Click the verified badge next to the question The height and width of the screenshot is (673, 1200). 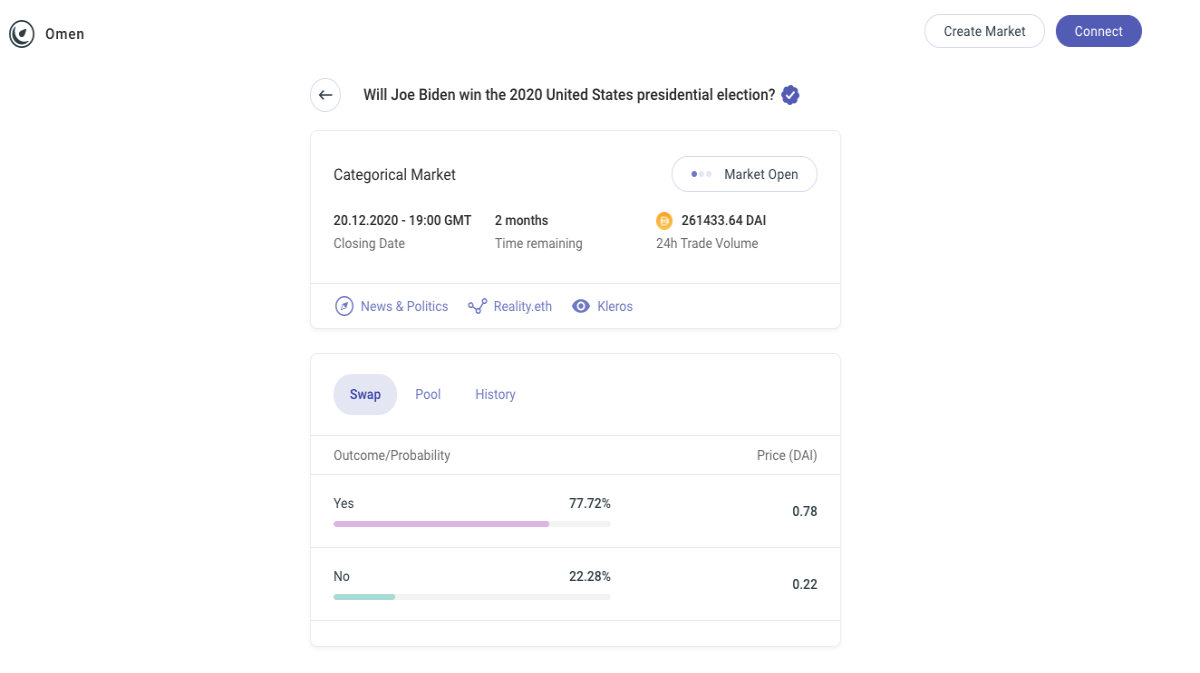(790, 95)
